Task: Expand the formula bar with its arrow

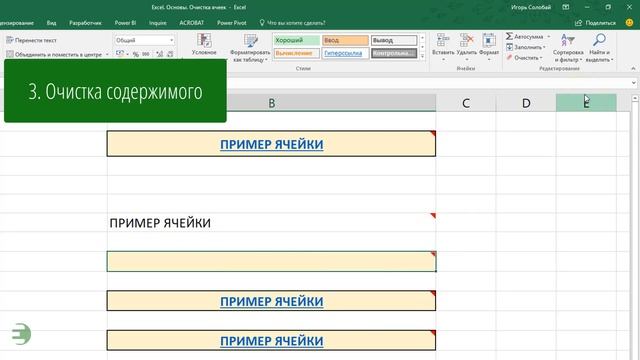Action: [x=633, y=83]
